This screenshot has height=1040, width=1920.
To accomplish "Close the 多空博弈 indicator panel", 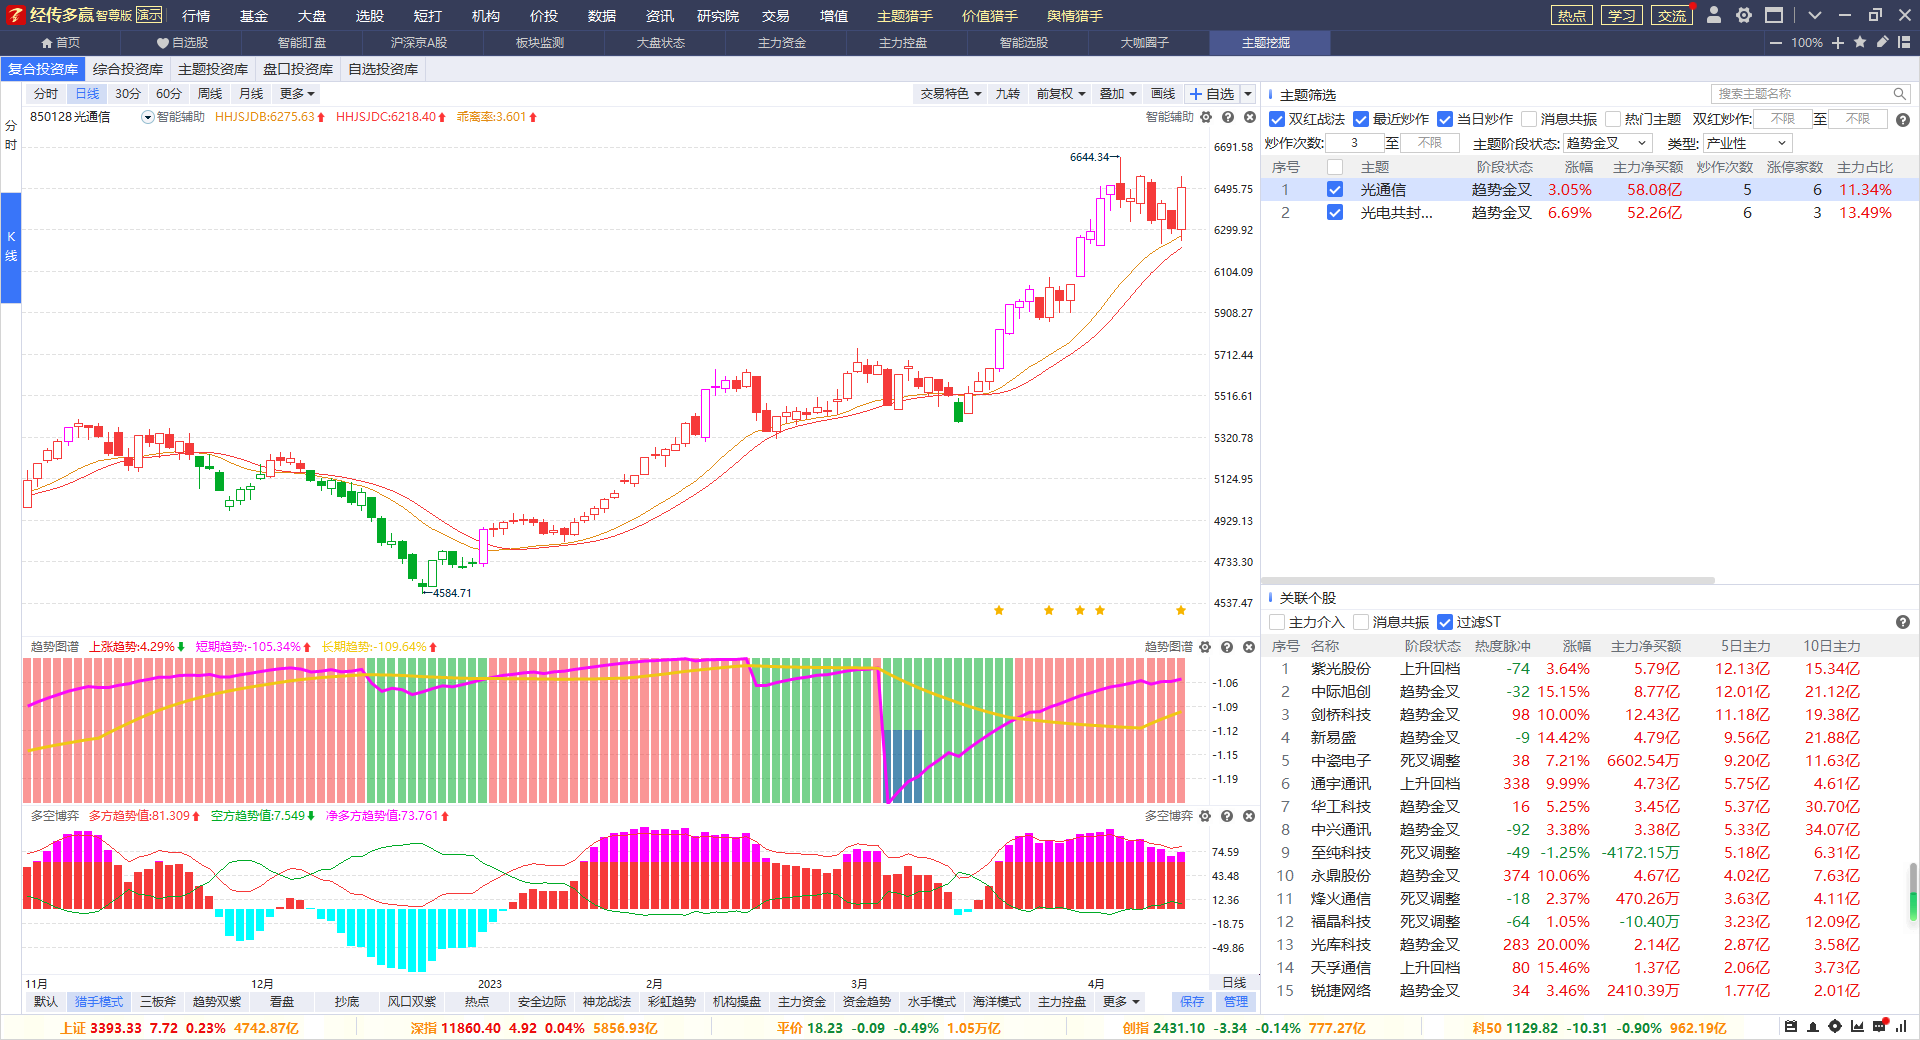I will (1249, 816).
